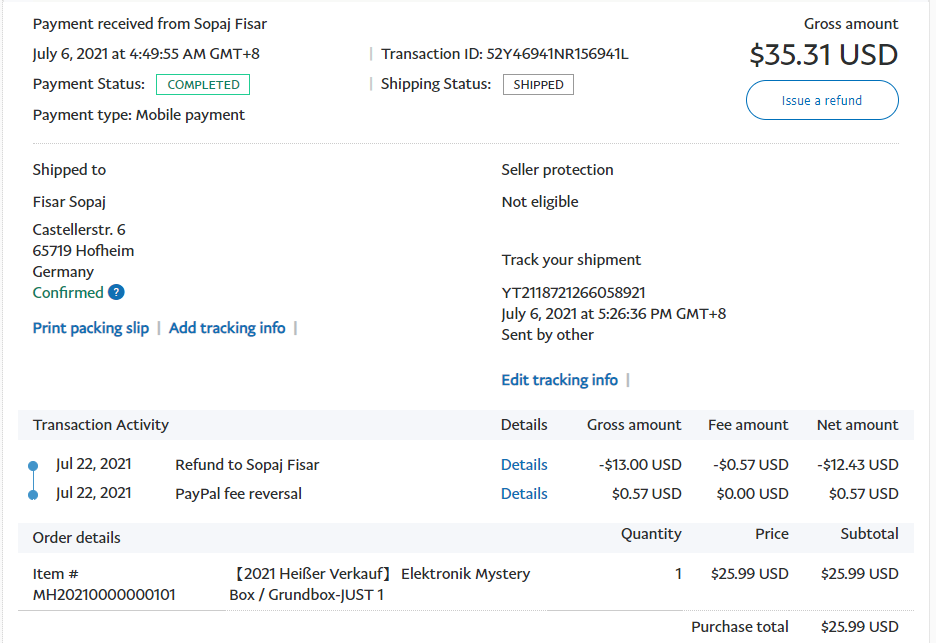Screen dimensions: 936x643
Task: Click the timeline dot beside the refund entry
Action: pyautogui.click(x=33, y=466)
